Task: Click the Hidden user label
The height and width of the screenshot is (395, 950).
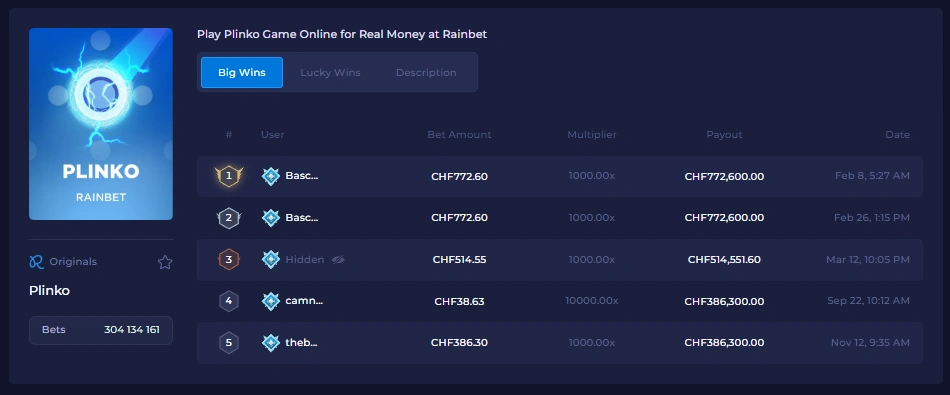Action: 305,259
